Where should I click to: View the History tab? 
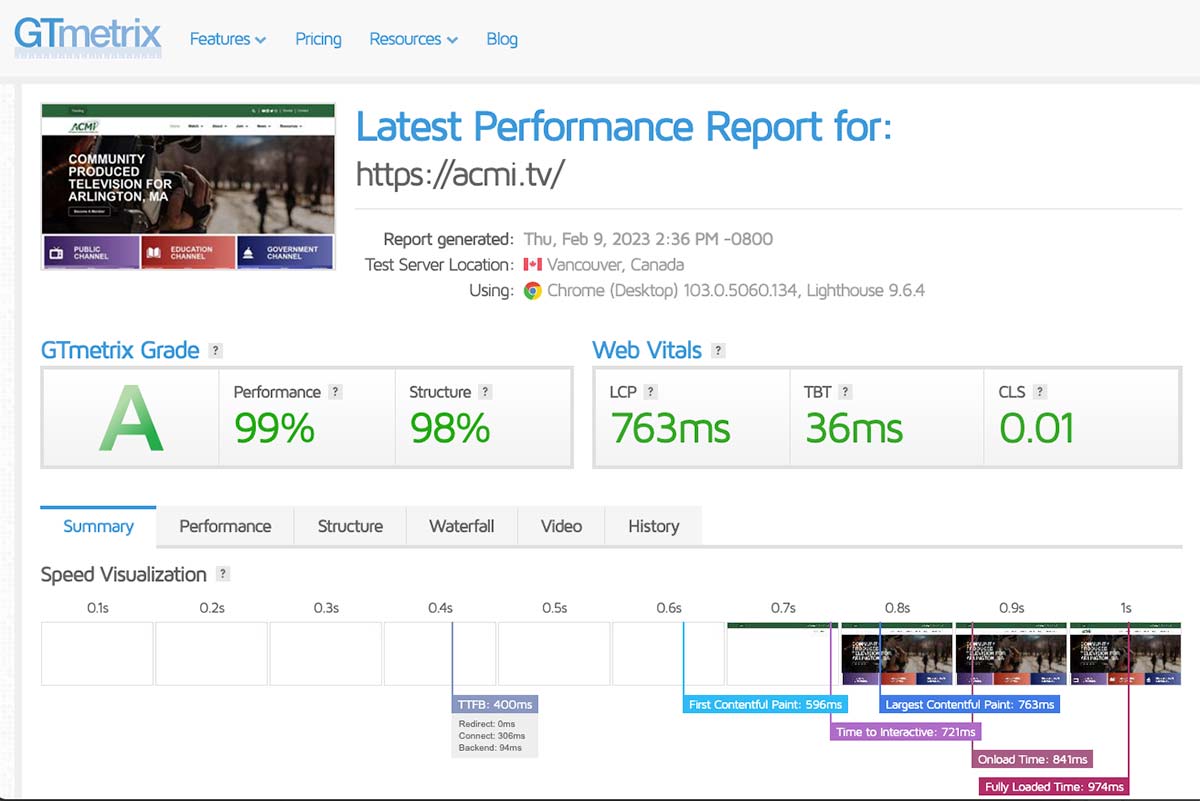click(653, 526)
